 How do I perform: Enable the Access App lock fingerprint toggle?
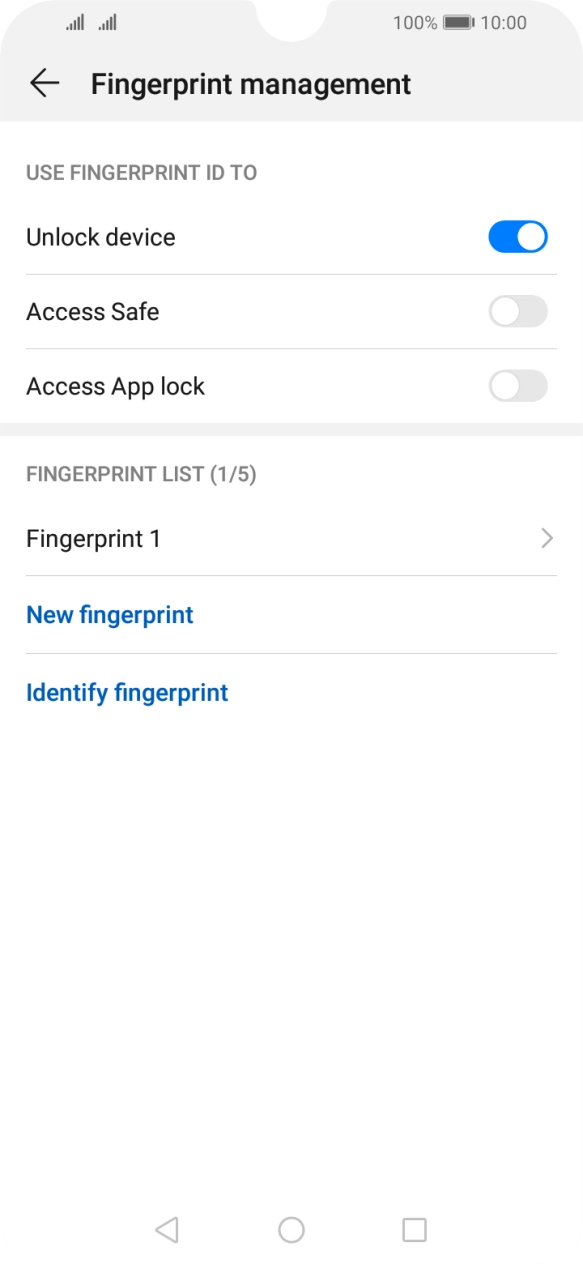518,386
